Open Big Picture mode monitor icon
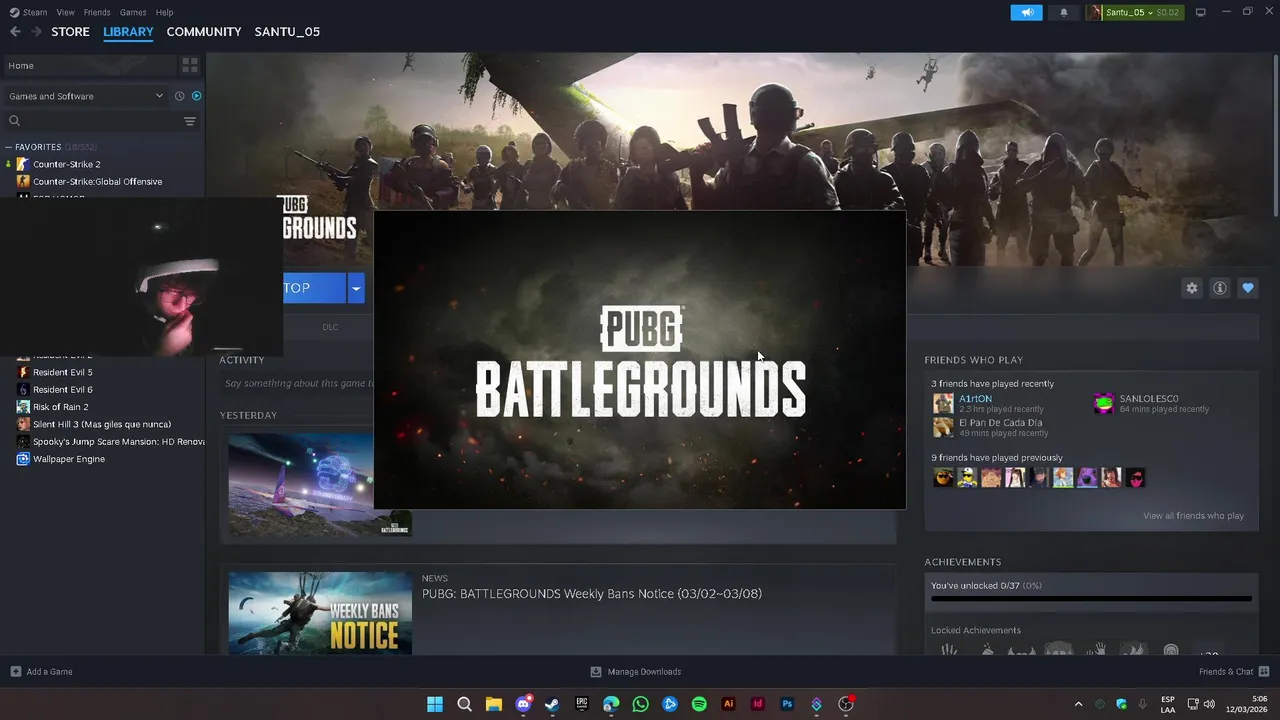The width and height of the screenshot is (1280, 720). [x=1201, y=12]
